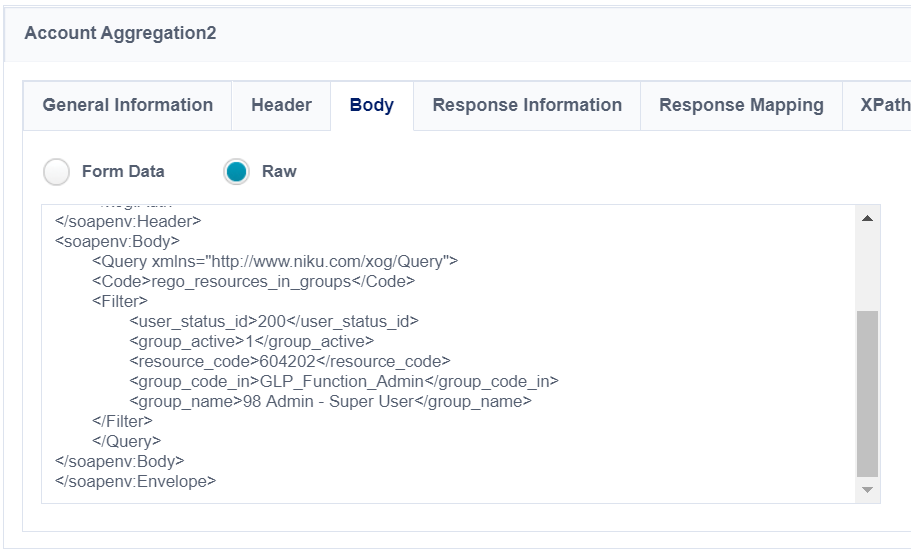911x549 pixels.
Task: Click the scroll up arrow in body editor
Action: [x=867, y=217]
